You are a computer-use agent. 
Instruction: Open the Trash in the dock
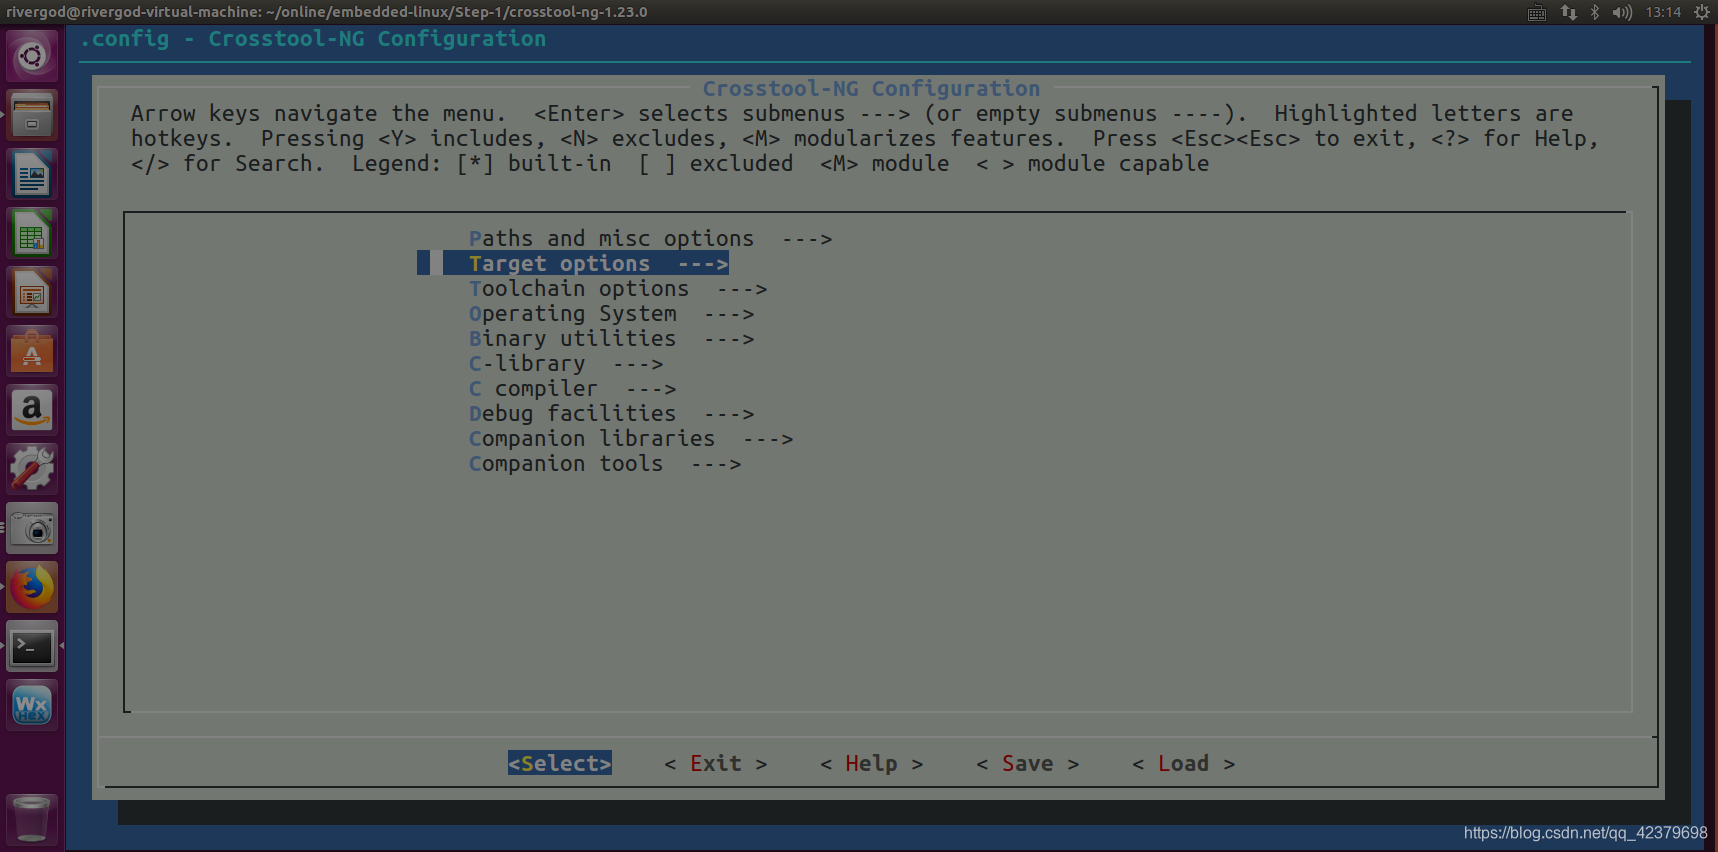[x=32, y=818]
